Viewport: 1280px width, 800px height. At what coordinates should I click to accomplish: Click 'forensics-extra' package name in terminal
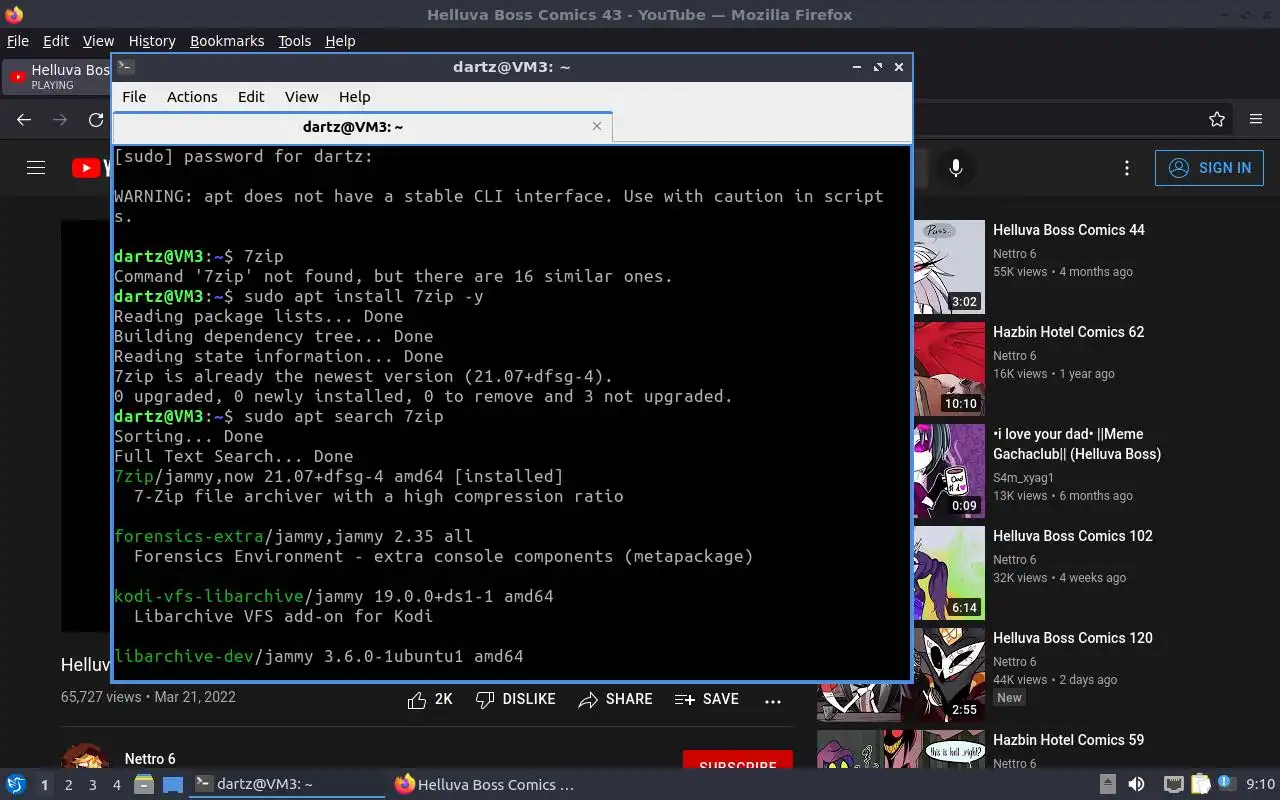click(x=189, y=536)
